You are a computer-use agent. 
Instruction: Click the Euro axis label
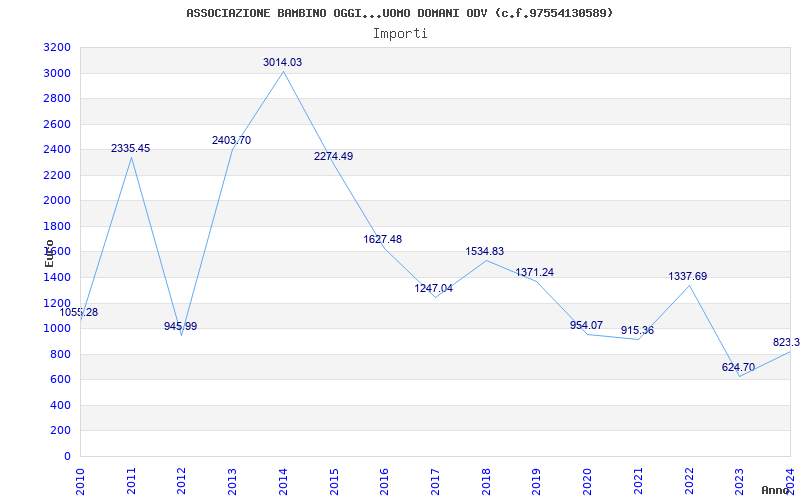click(49, 253)
